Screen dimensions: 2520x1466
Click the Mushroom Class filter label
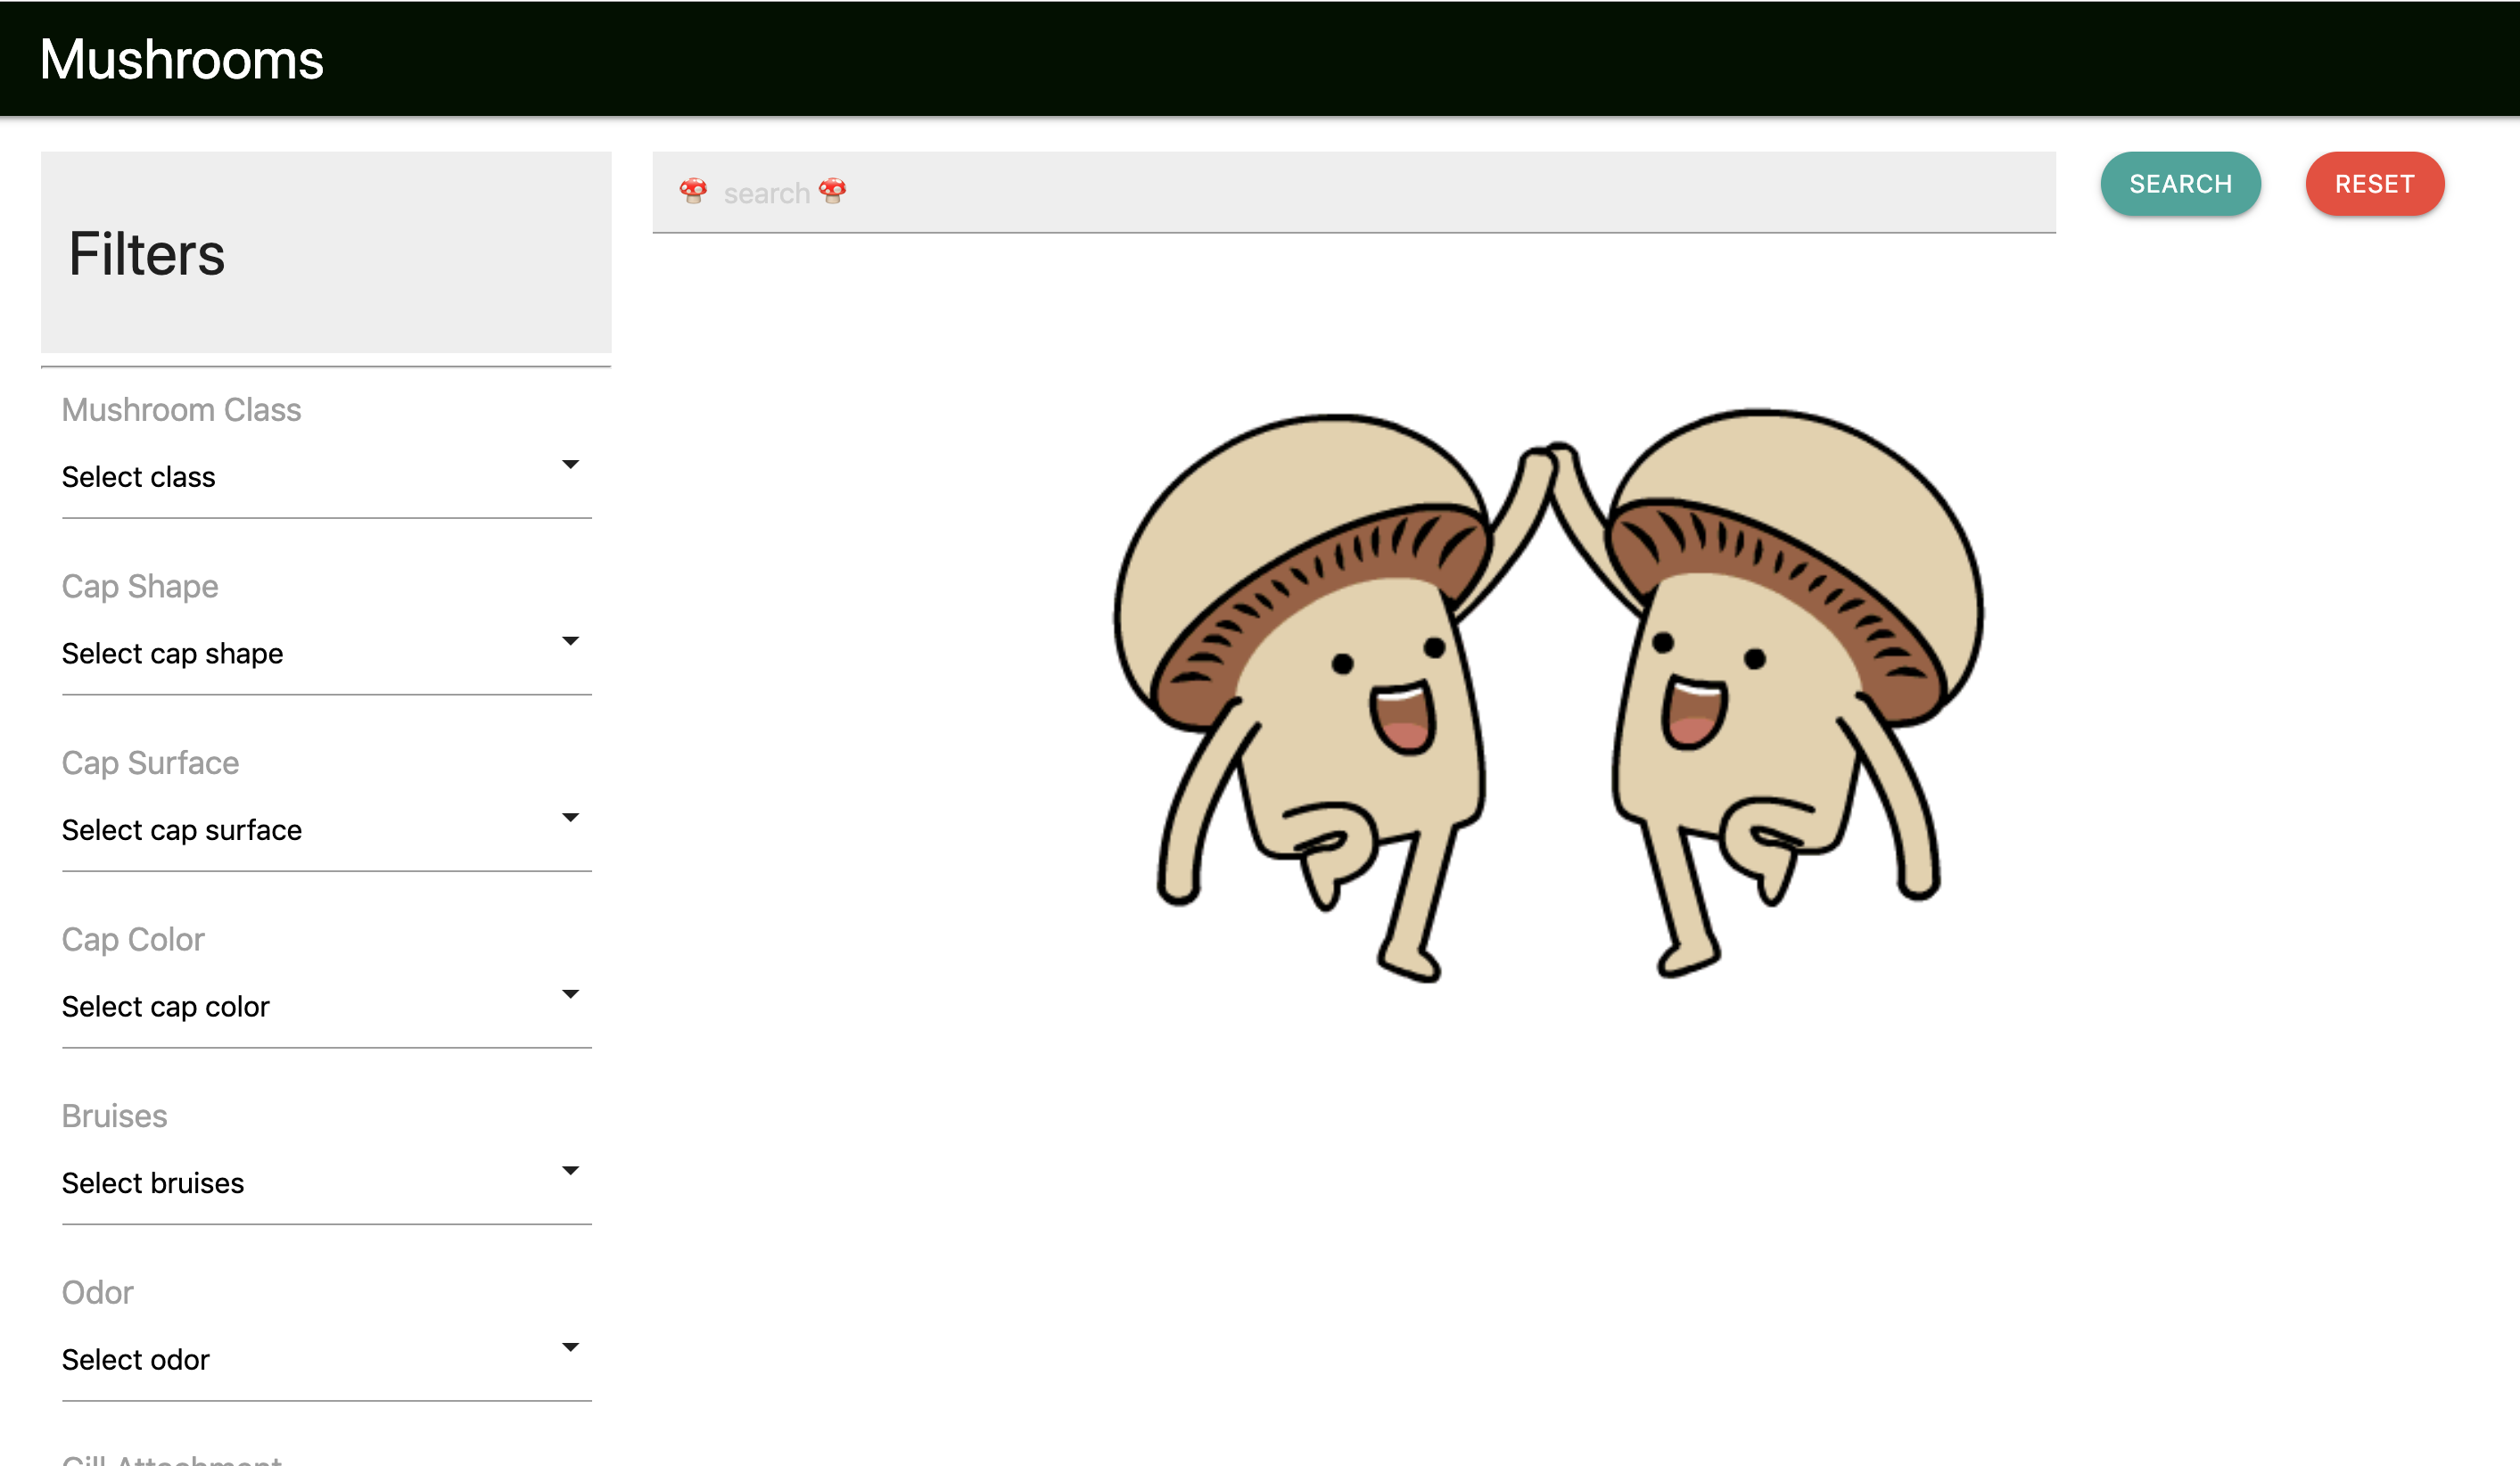click(x=182, y=408)
